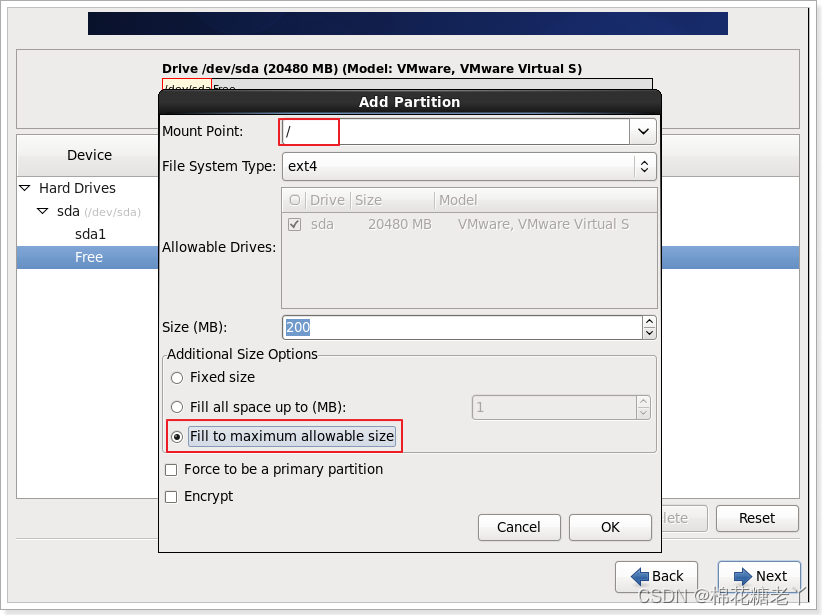
Task: Click inside the Size (MB) input field
Action: [x=450, y=327]
